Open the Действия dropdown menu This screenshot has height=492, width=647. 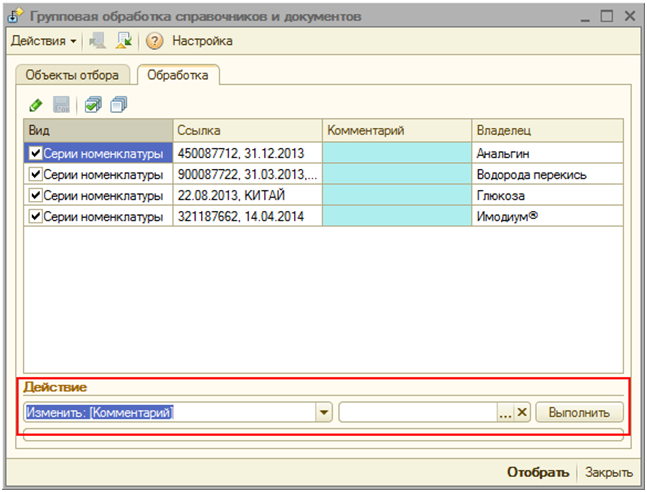pos(44,41)
